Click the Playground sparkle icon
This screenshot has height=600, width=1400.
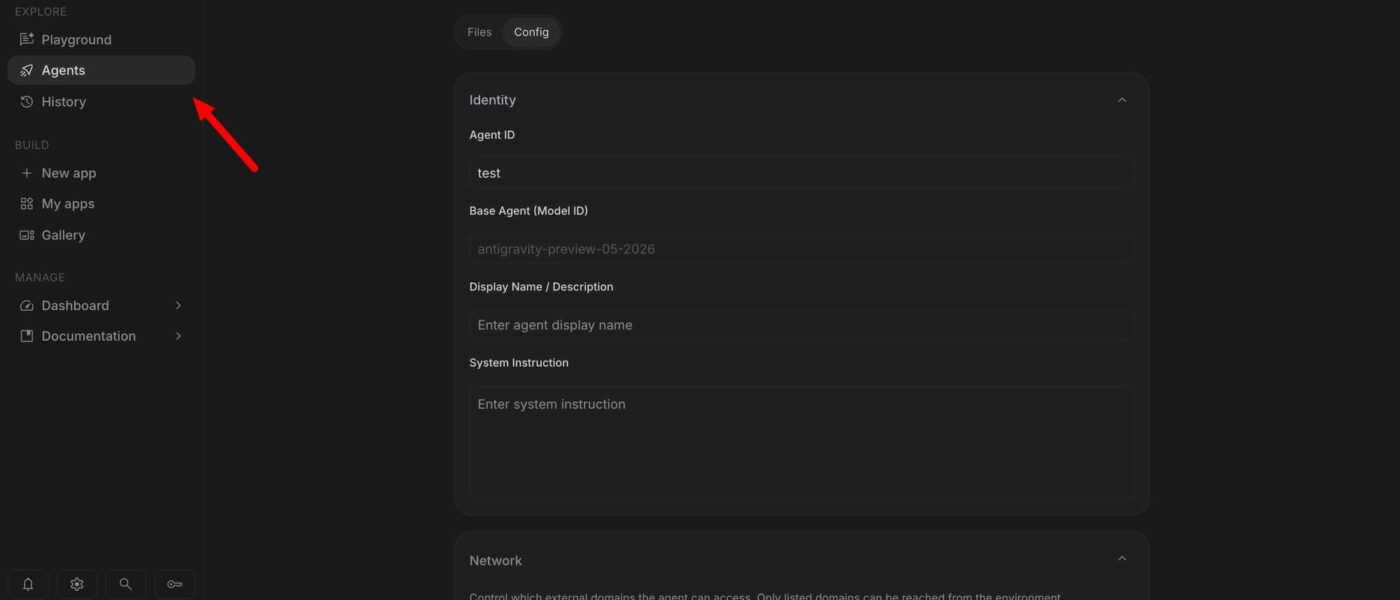(27, 39)
